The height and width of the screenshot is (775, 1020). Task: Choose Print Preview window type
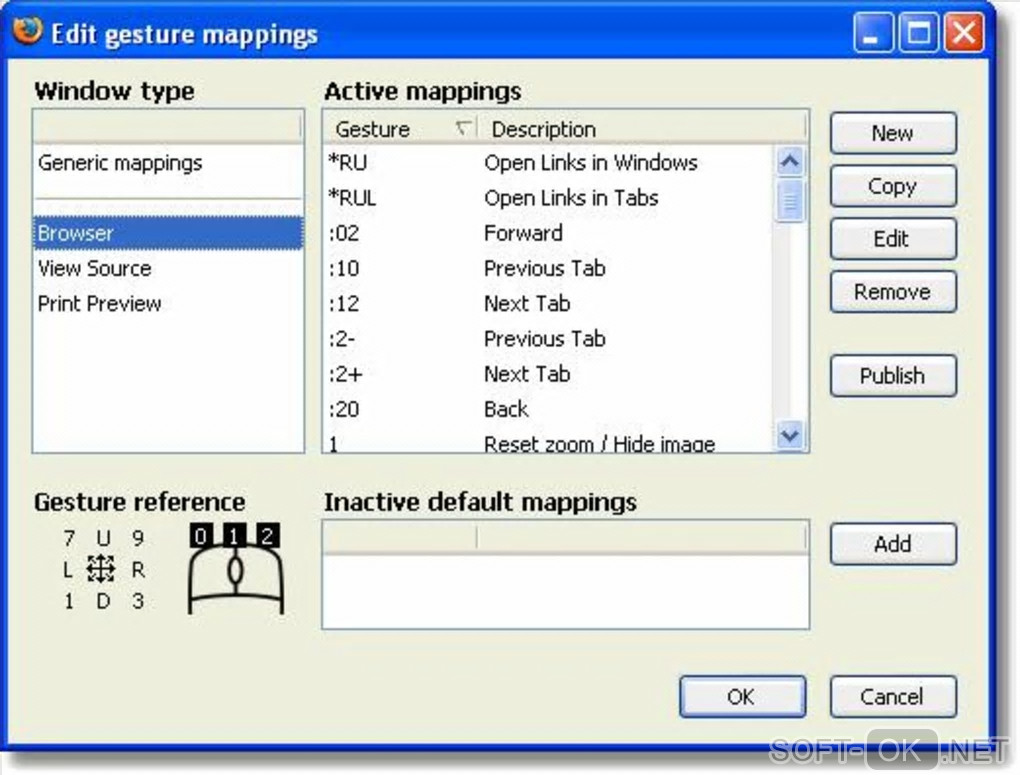168,303
